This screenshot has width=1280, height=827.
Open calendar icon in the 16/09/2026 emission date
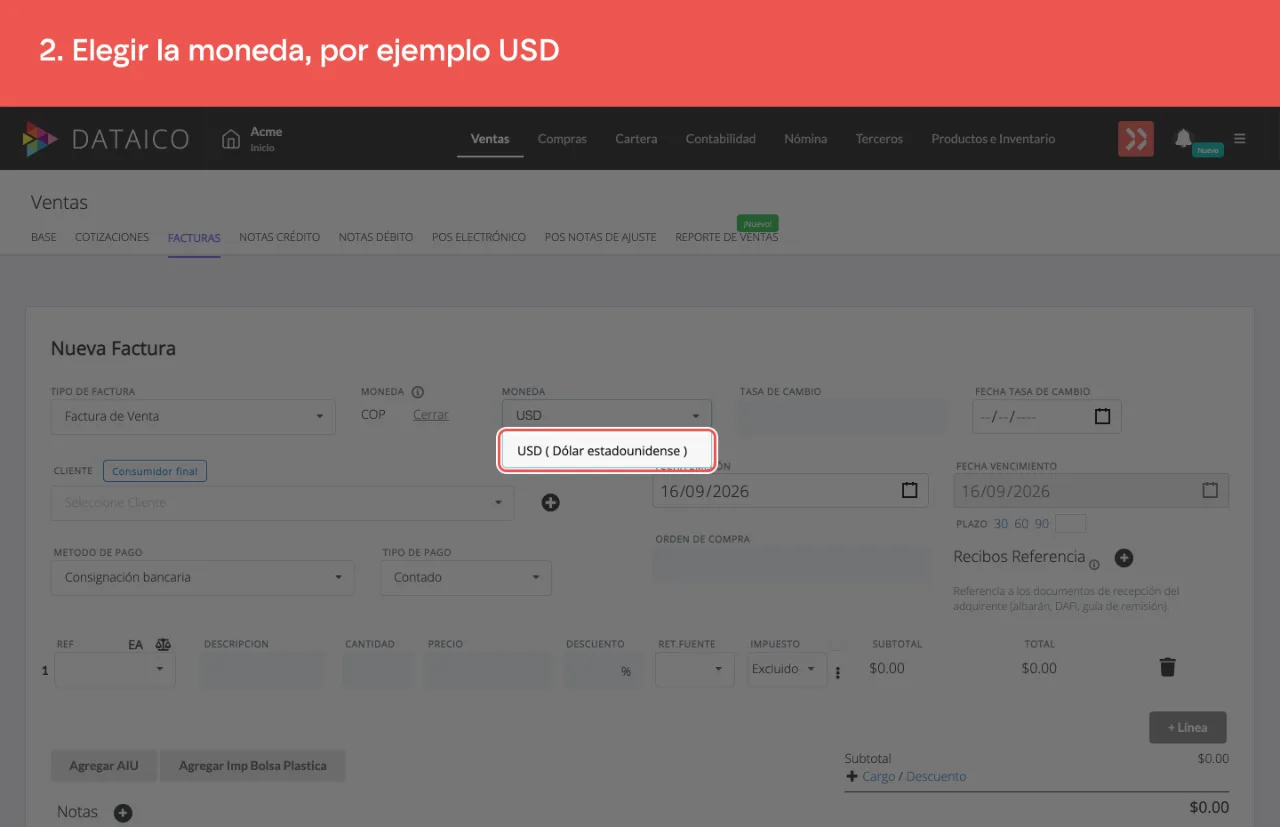point(910,490)
